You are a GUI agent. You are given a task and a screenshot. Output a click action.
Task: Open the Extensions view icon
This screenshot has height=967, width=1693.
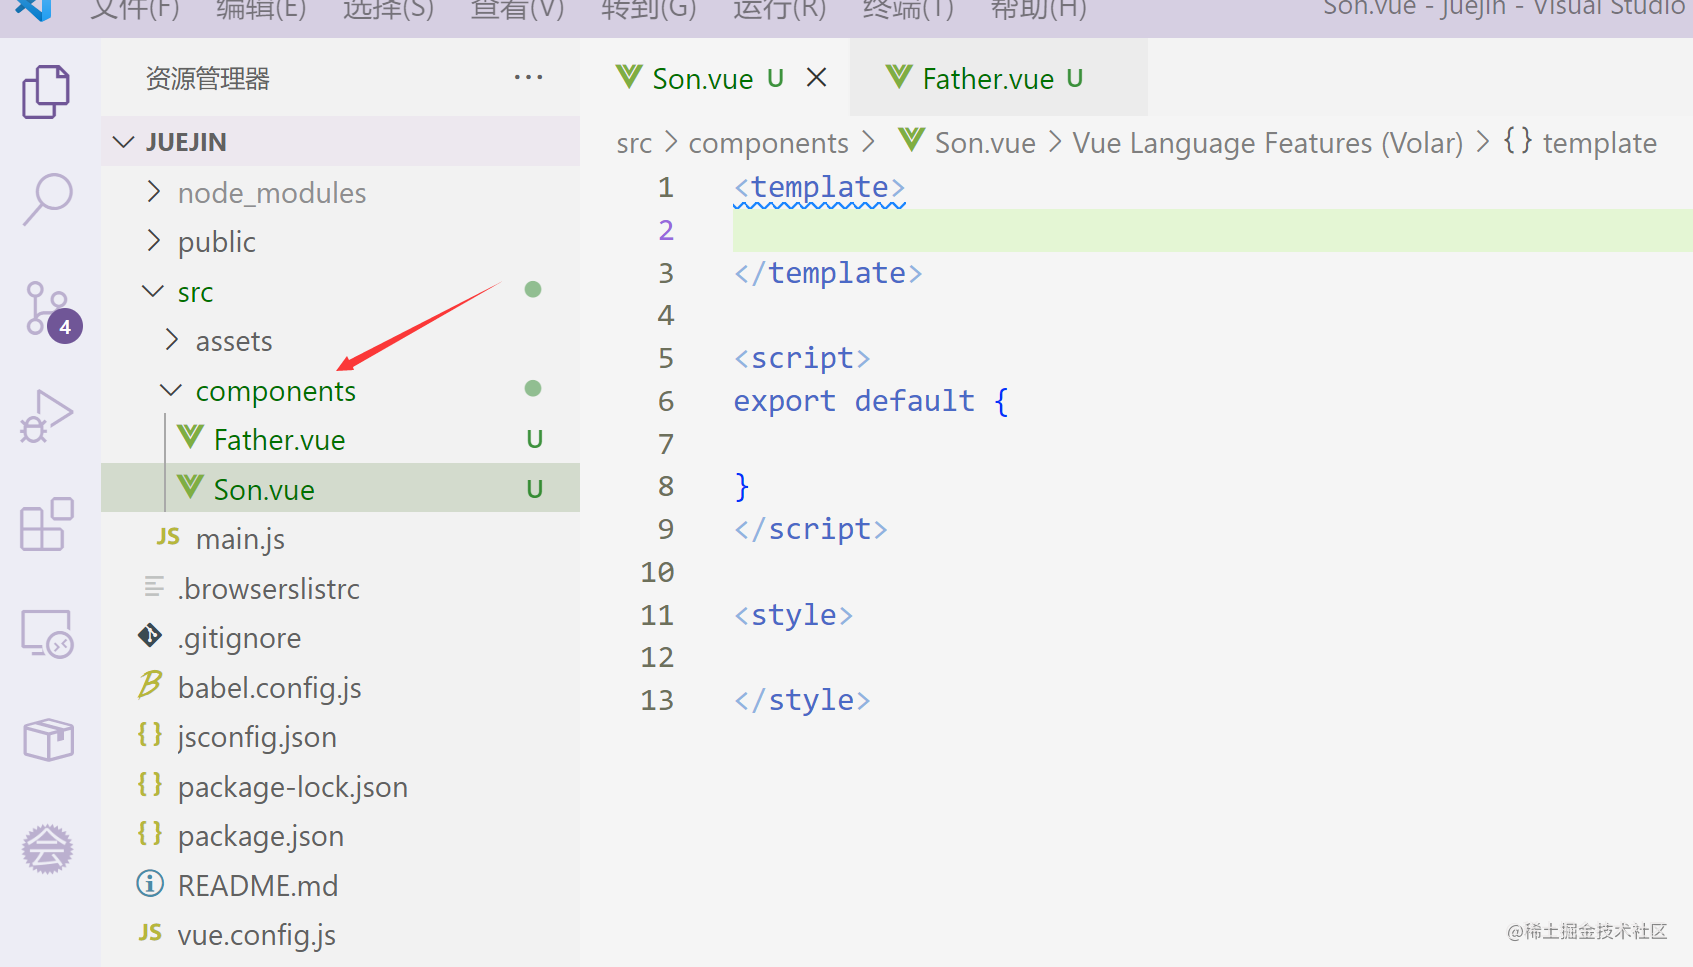[47, 524]
